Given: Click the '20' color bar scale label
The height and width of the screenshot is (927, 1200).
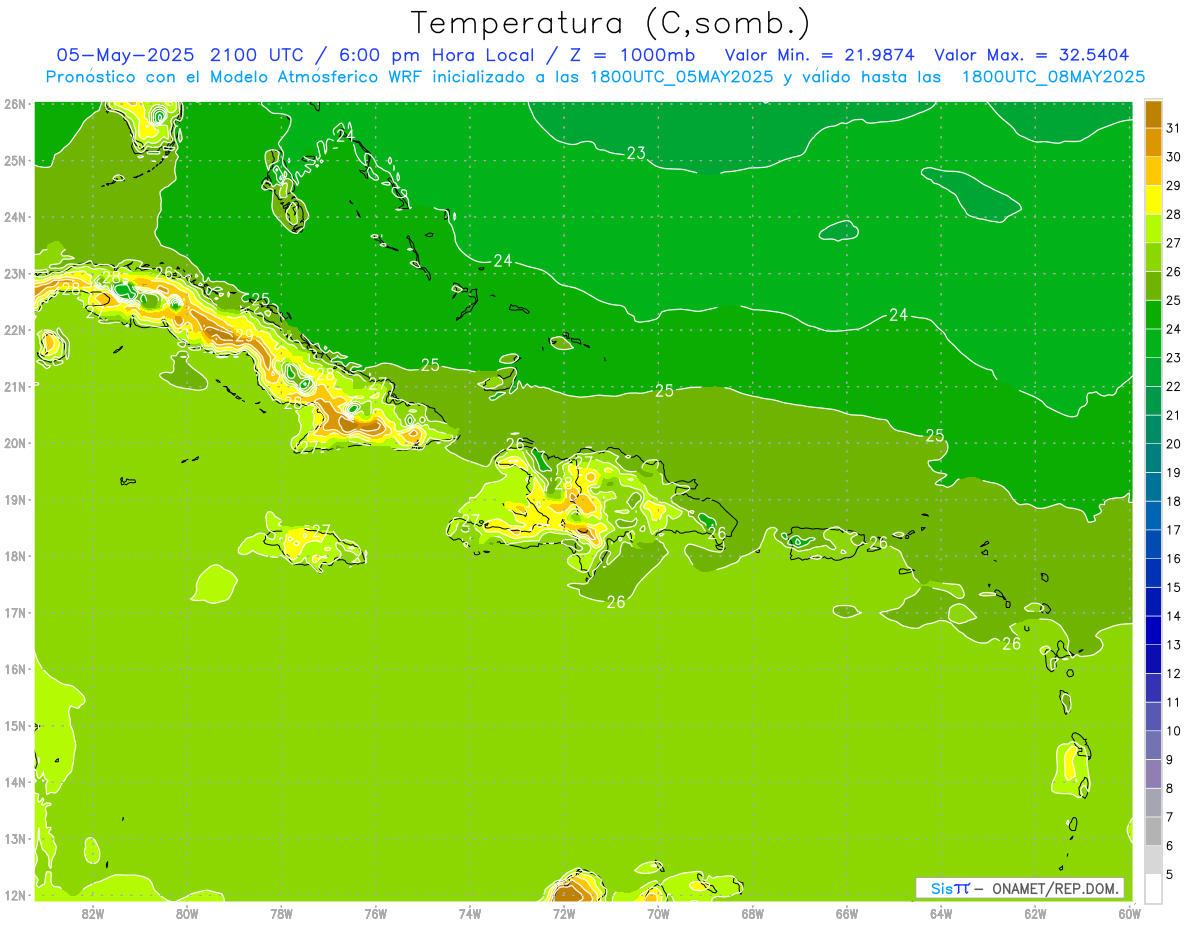Looking at the screenshot, I should click(1172, 444).
